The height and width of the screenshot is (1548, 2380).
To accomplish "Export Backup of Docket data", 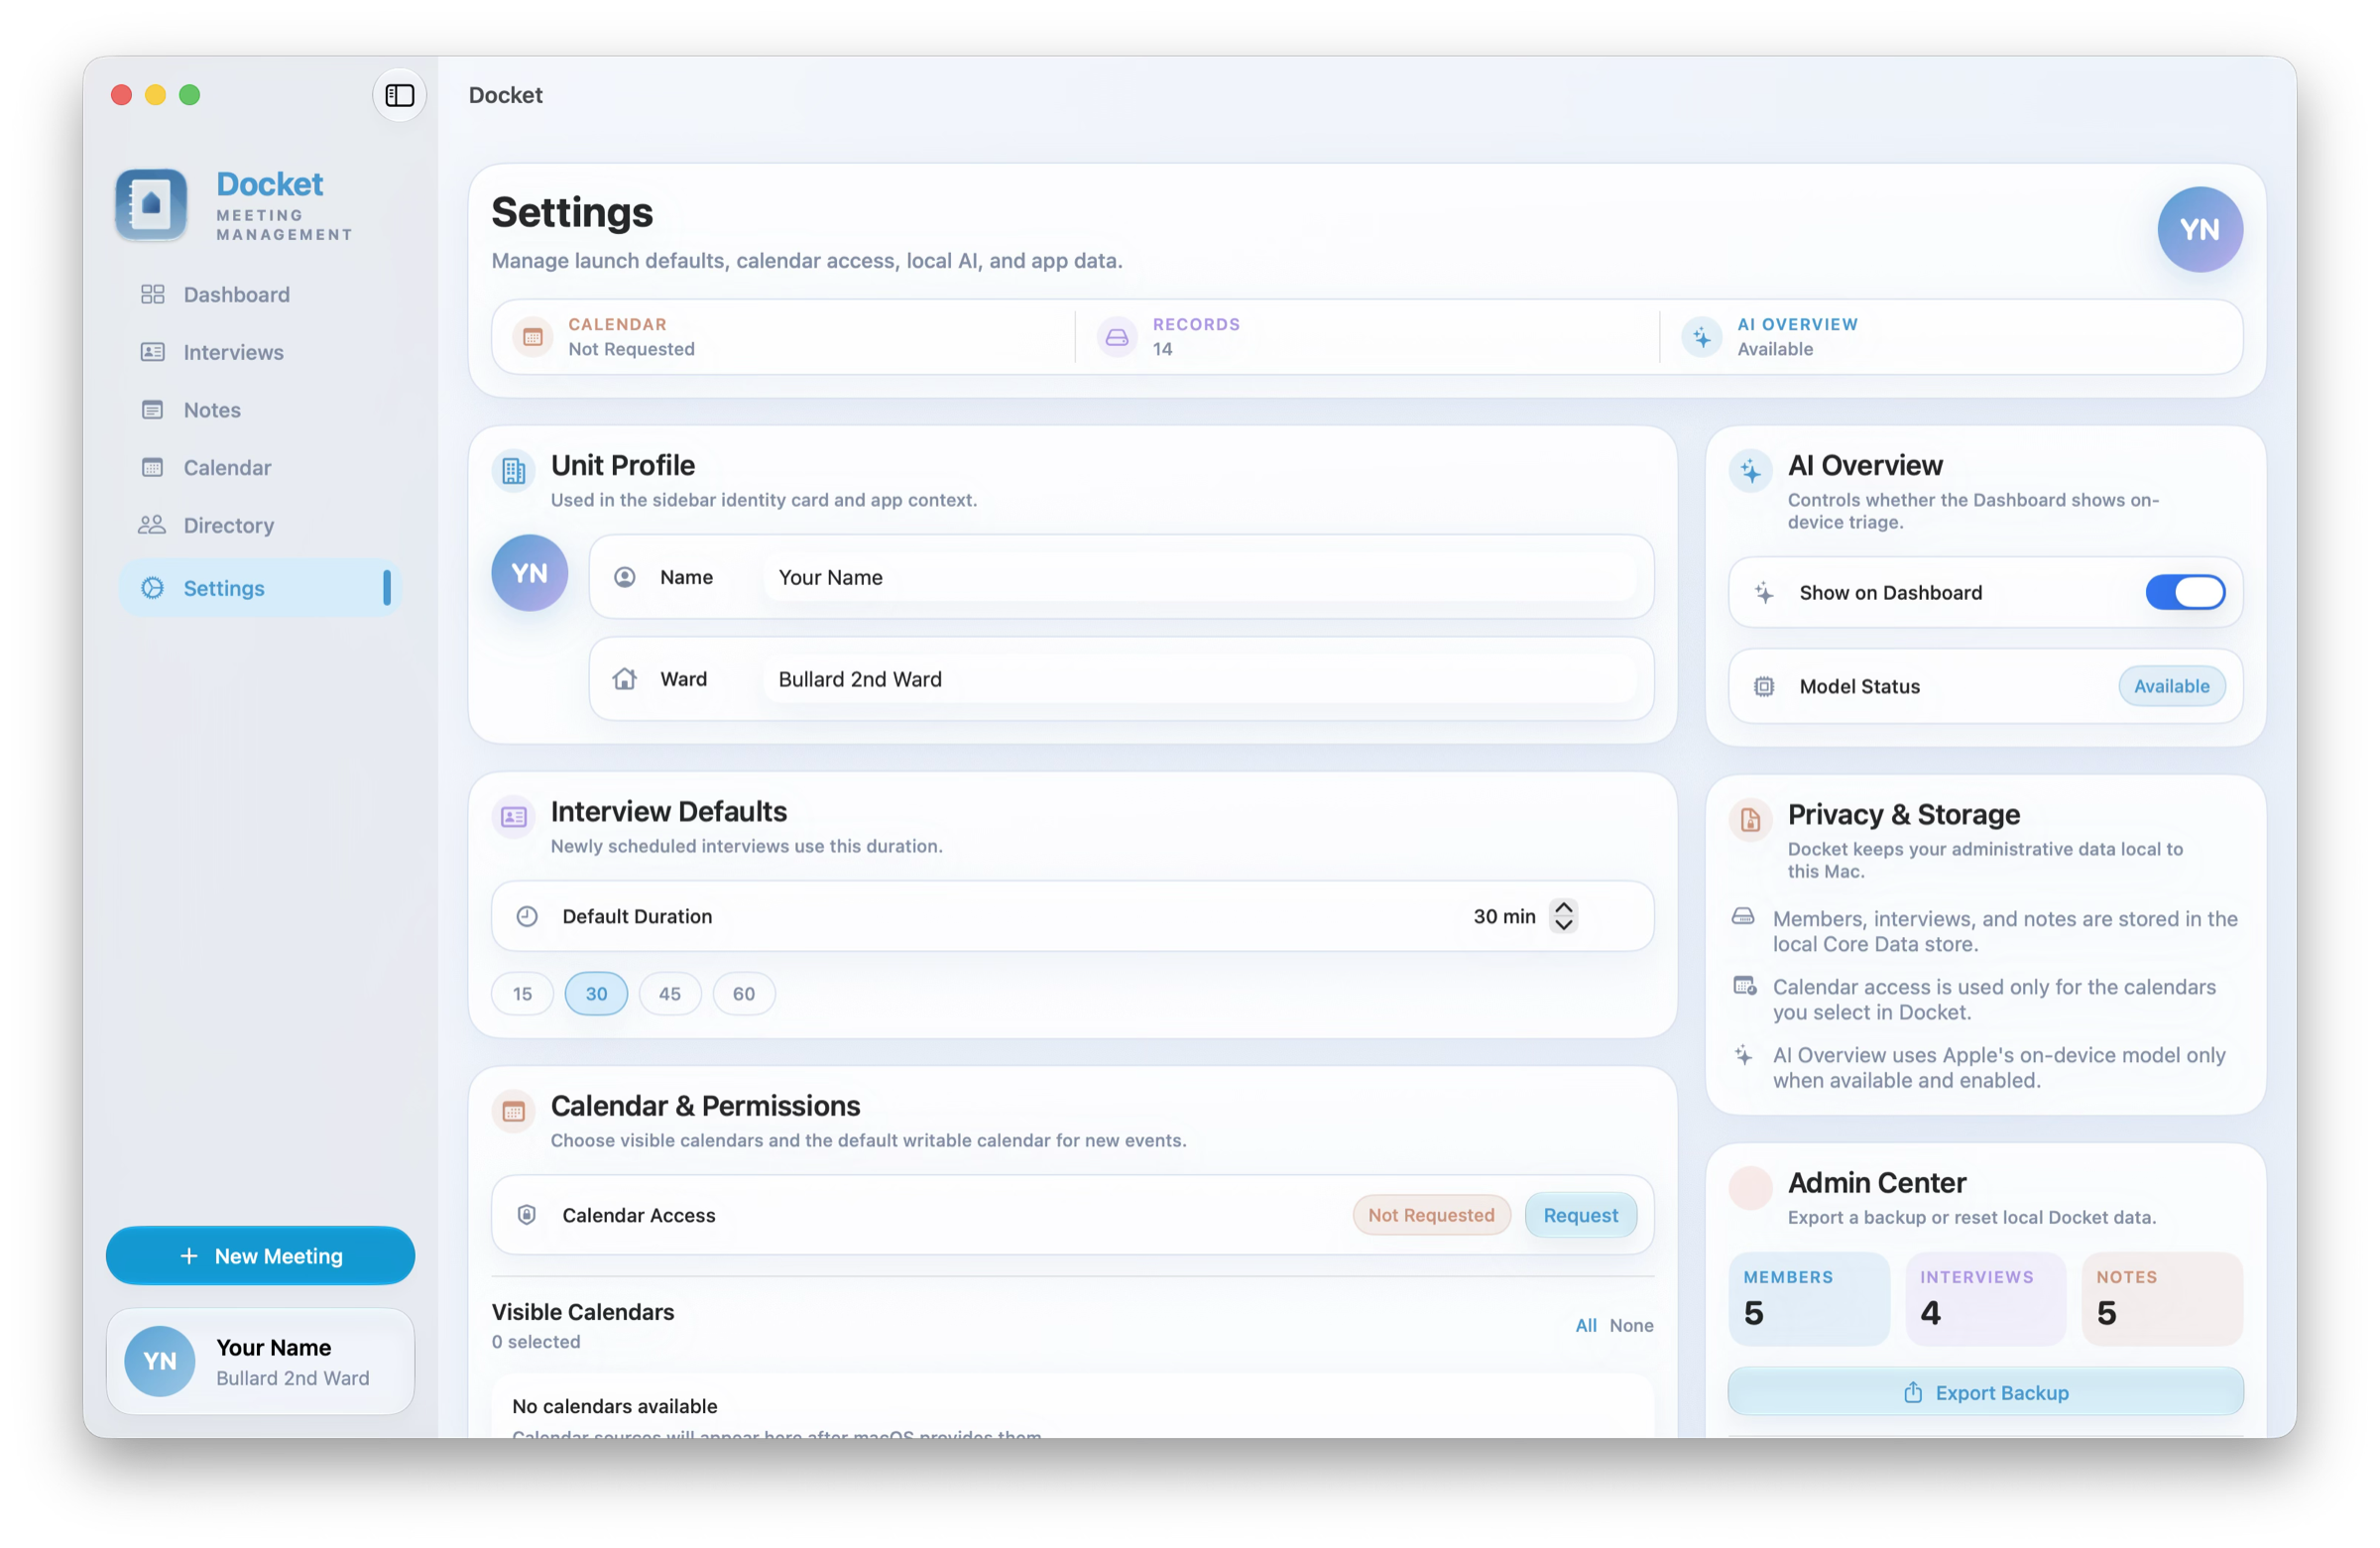I will tap(1986, 1392).
